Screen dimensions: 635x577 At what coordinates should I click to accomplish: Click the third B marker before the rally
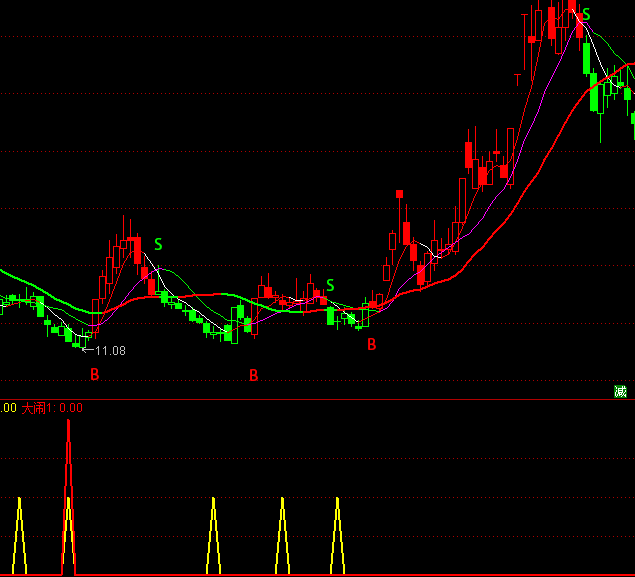[x=371, y=345]
